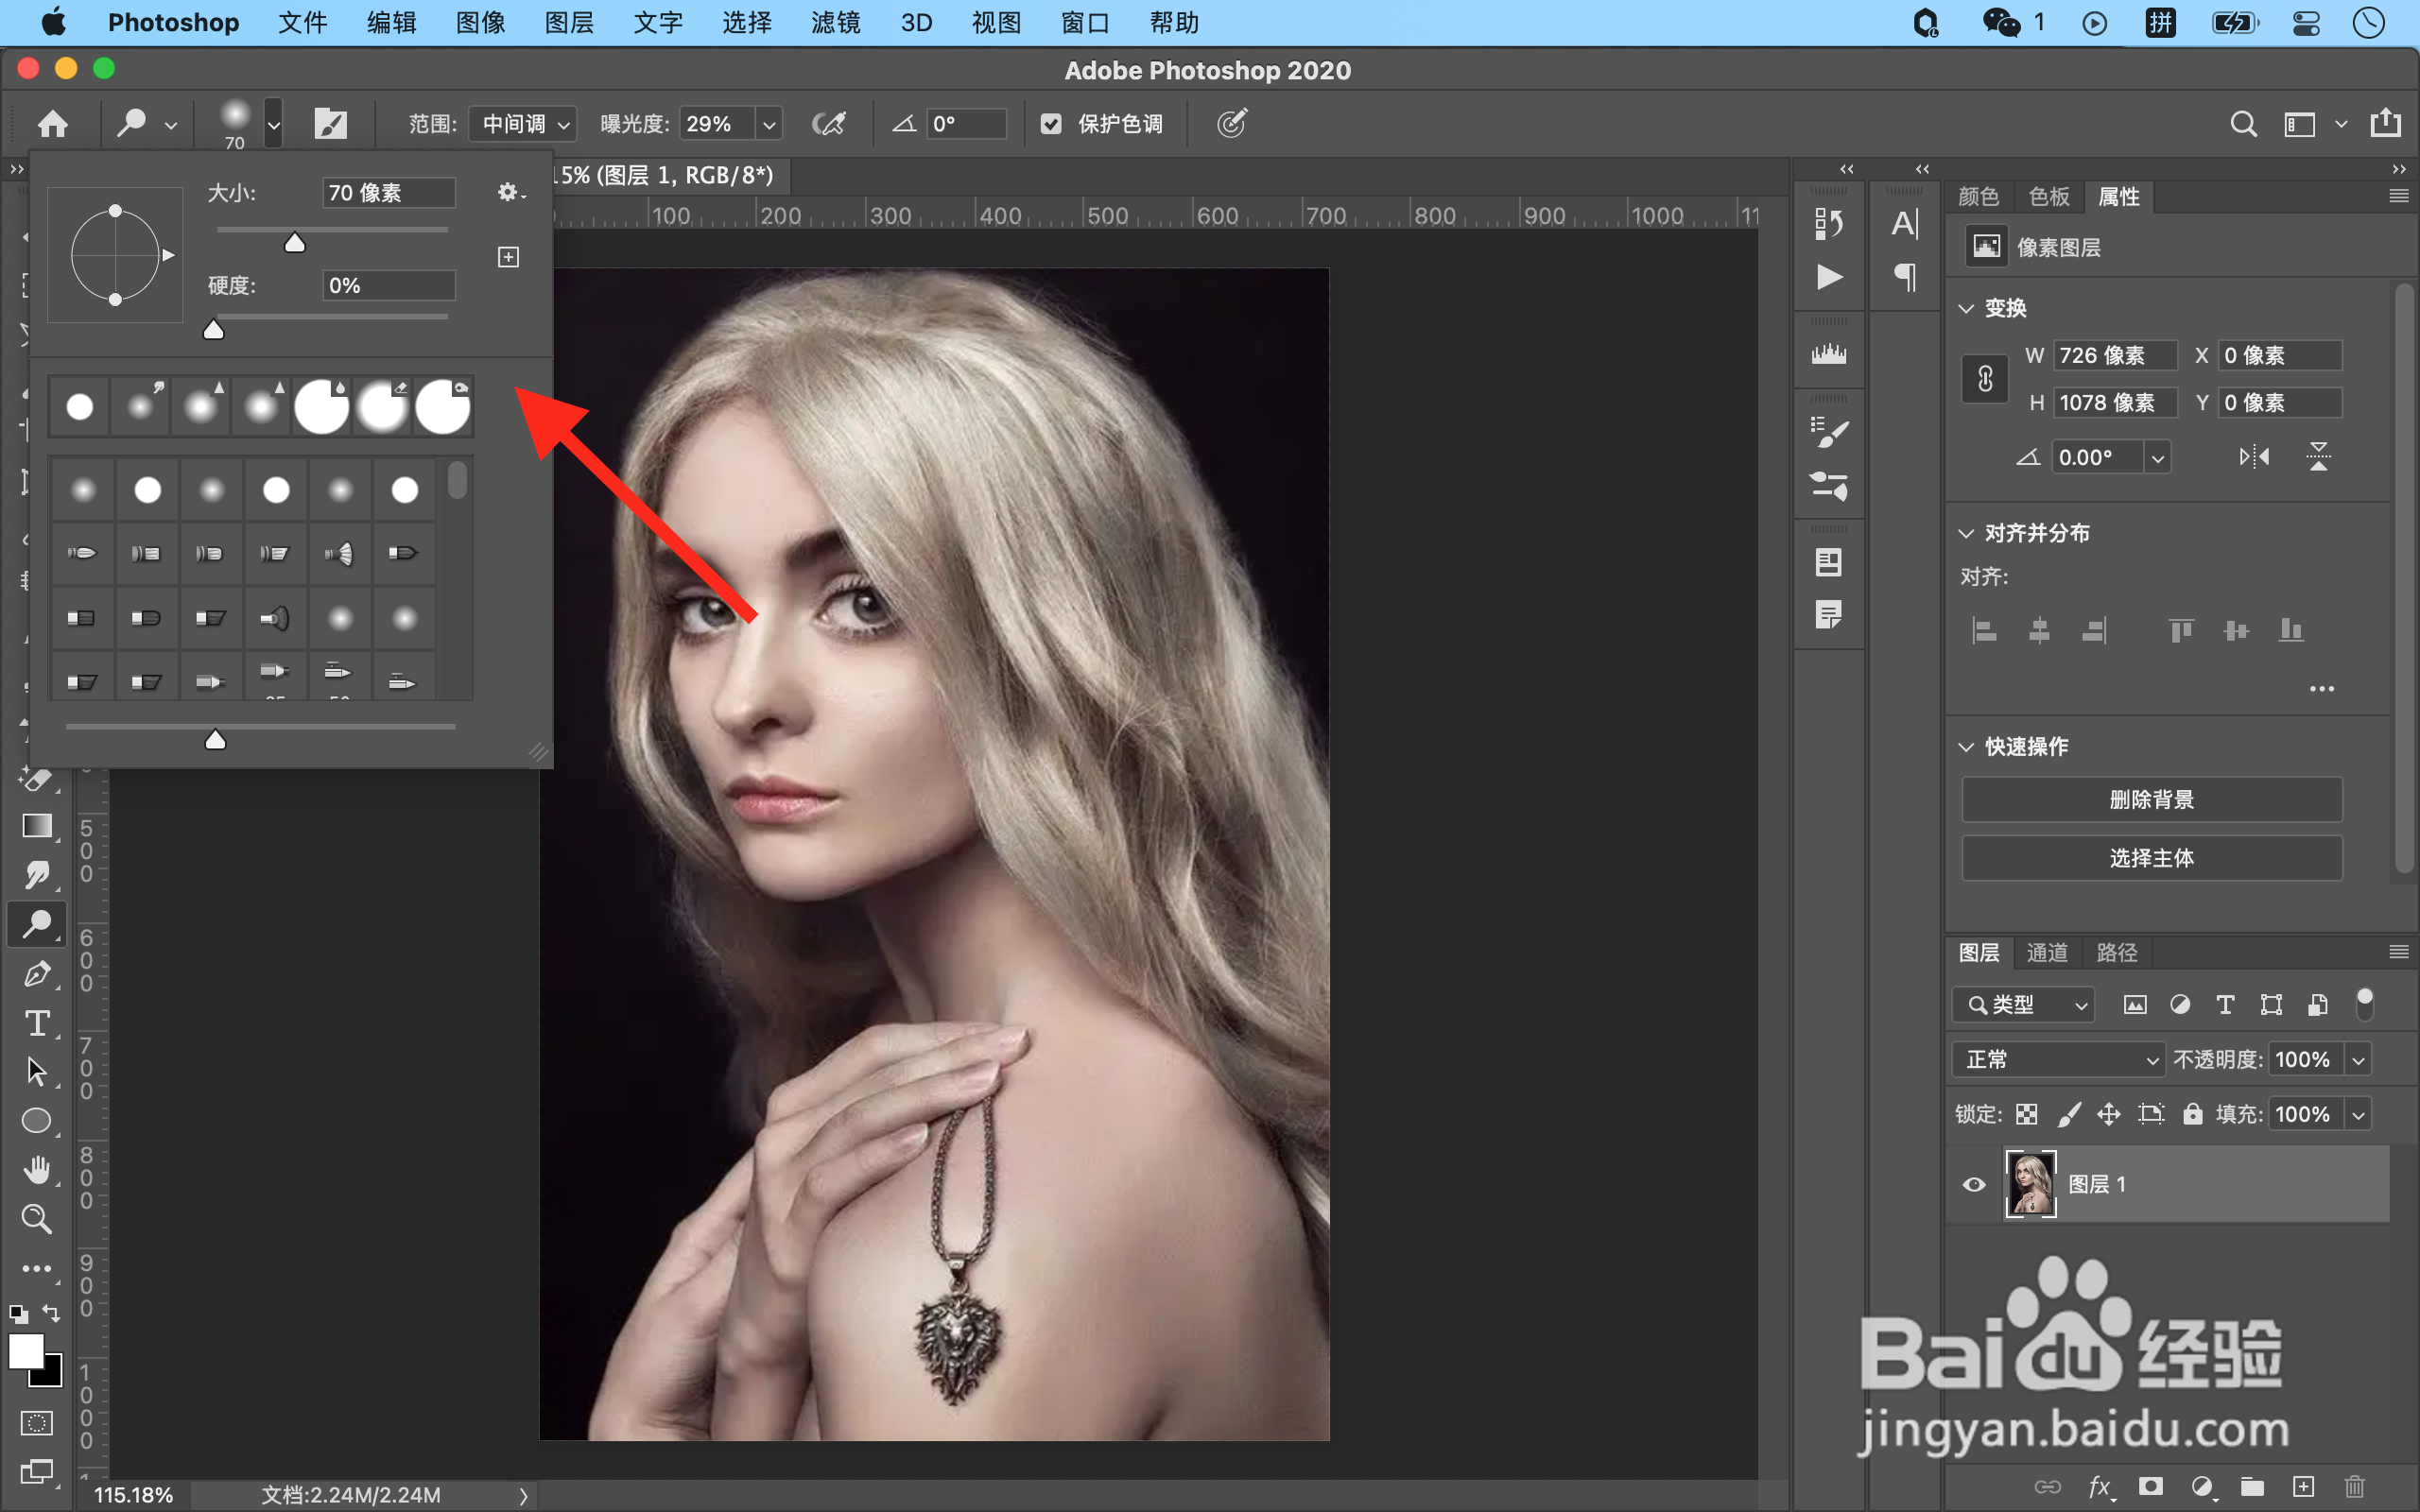2420x1512 pixels.
Task: Click the 硬度 value input field
Action: point(389,285)
